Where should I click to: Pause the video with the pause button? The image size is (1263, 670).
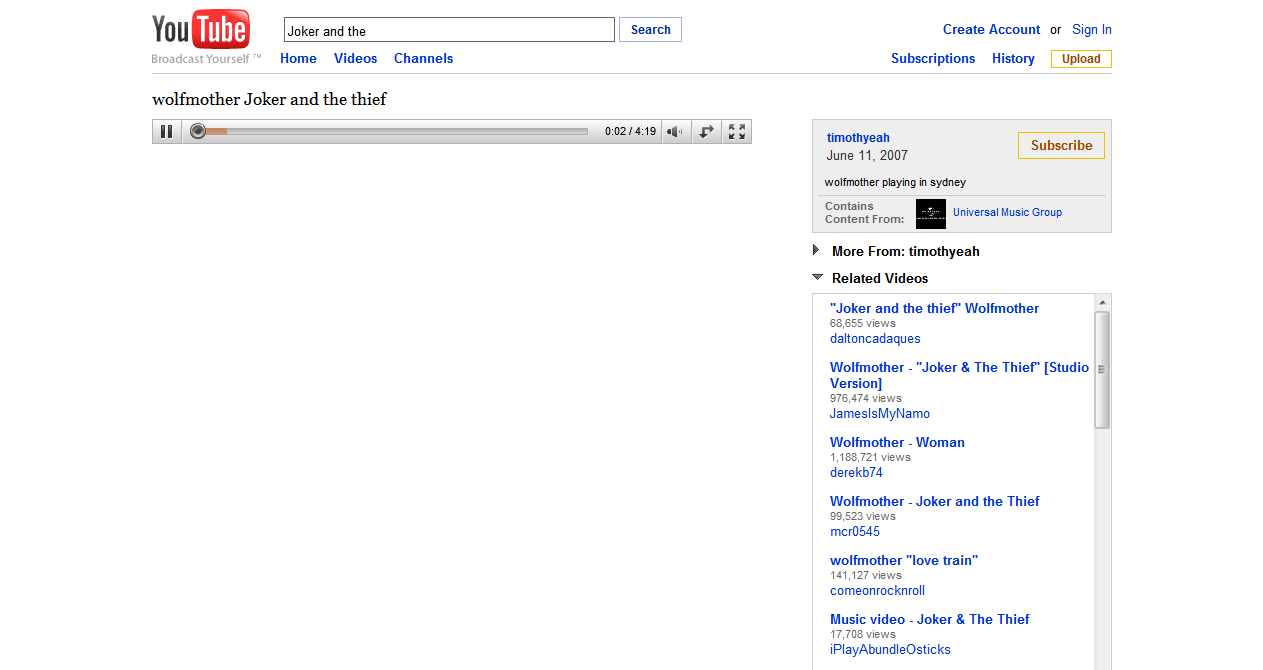pos(167,132)
